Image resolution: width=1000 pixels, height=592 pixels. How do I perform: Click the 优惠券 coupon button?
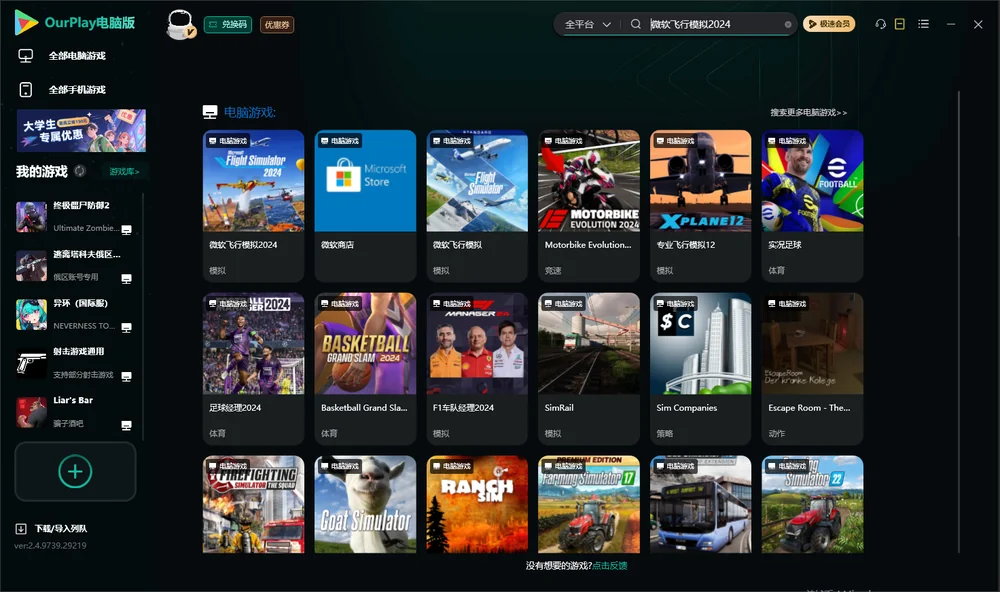[x=277, y=24]
